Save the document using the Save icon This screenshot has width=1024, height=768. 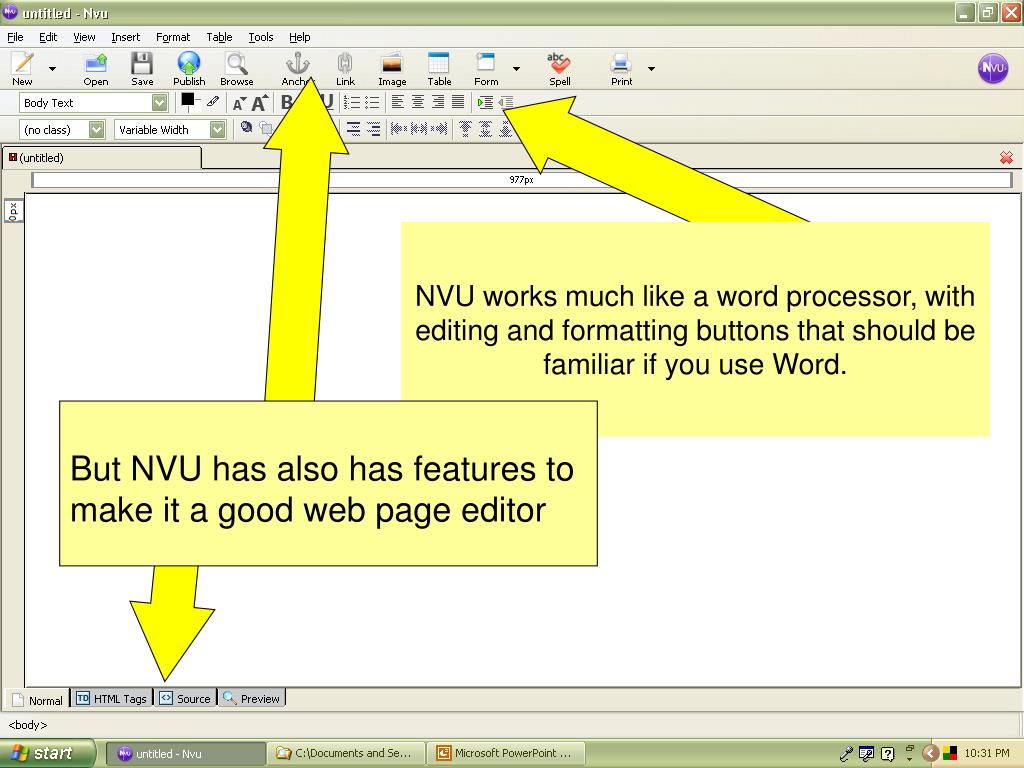point(142,69)
